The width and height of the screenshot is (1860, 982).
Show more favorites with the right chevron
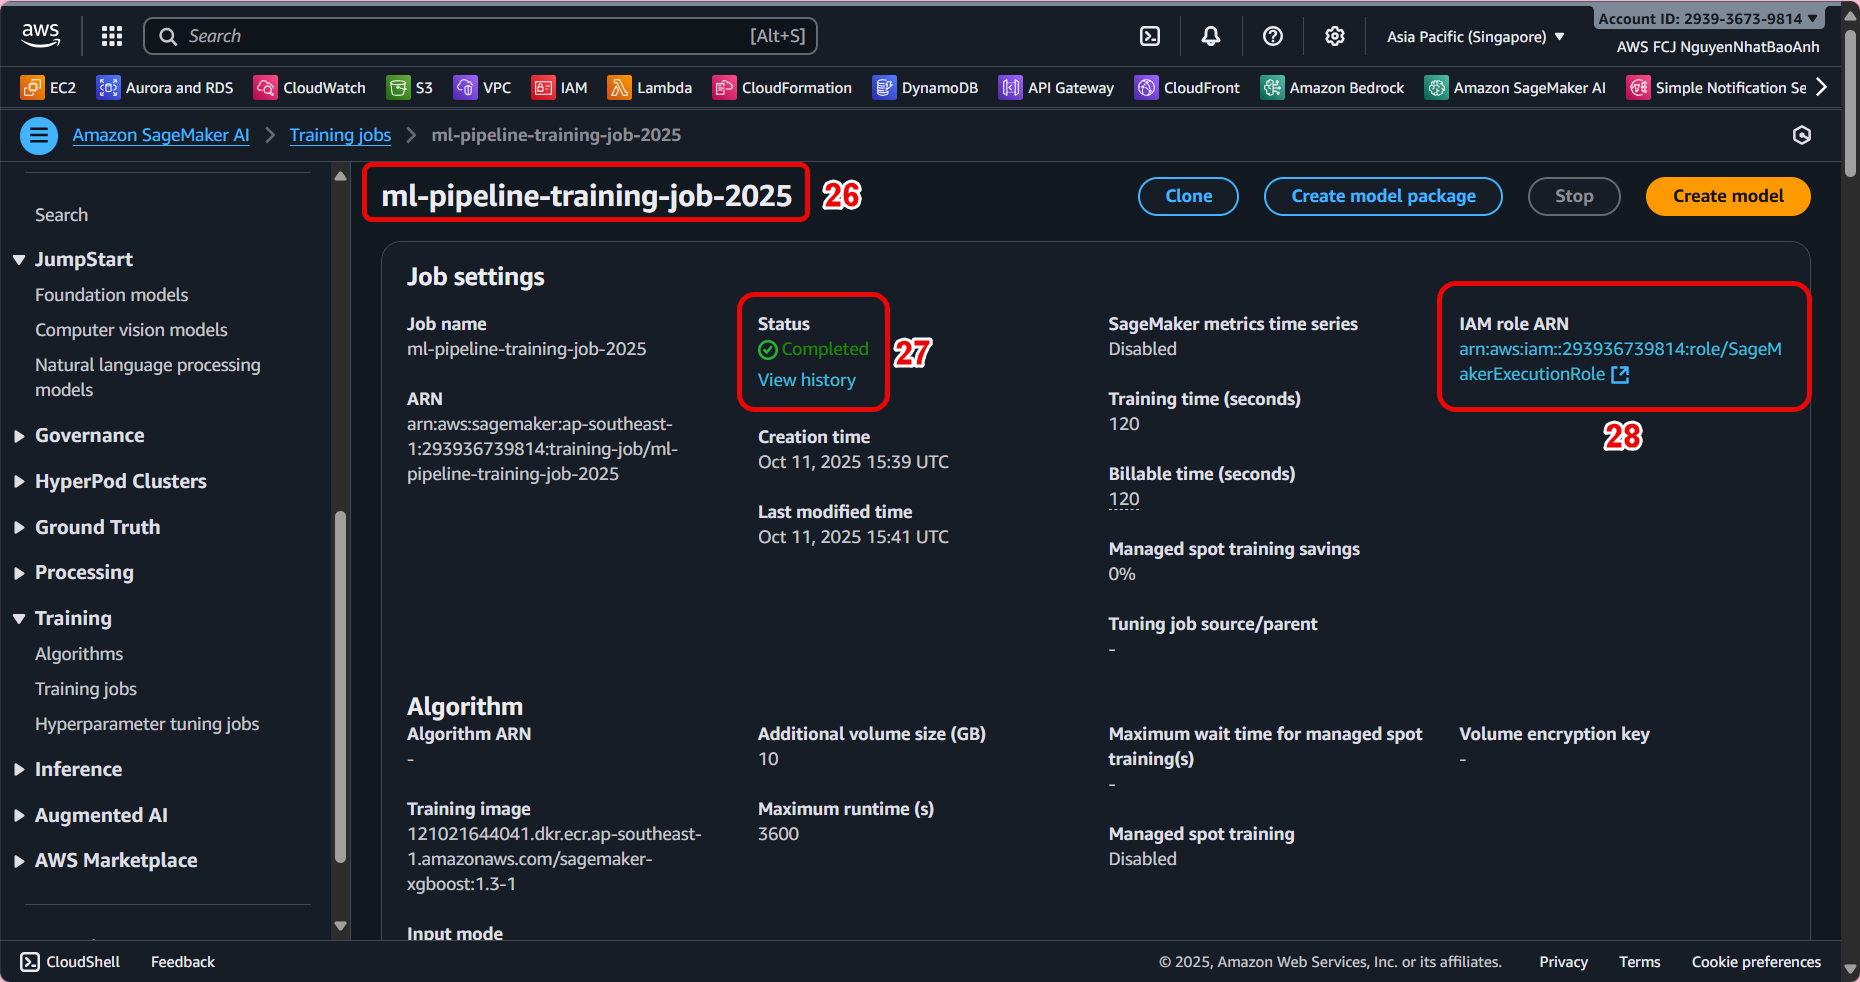coord(1822,87)
